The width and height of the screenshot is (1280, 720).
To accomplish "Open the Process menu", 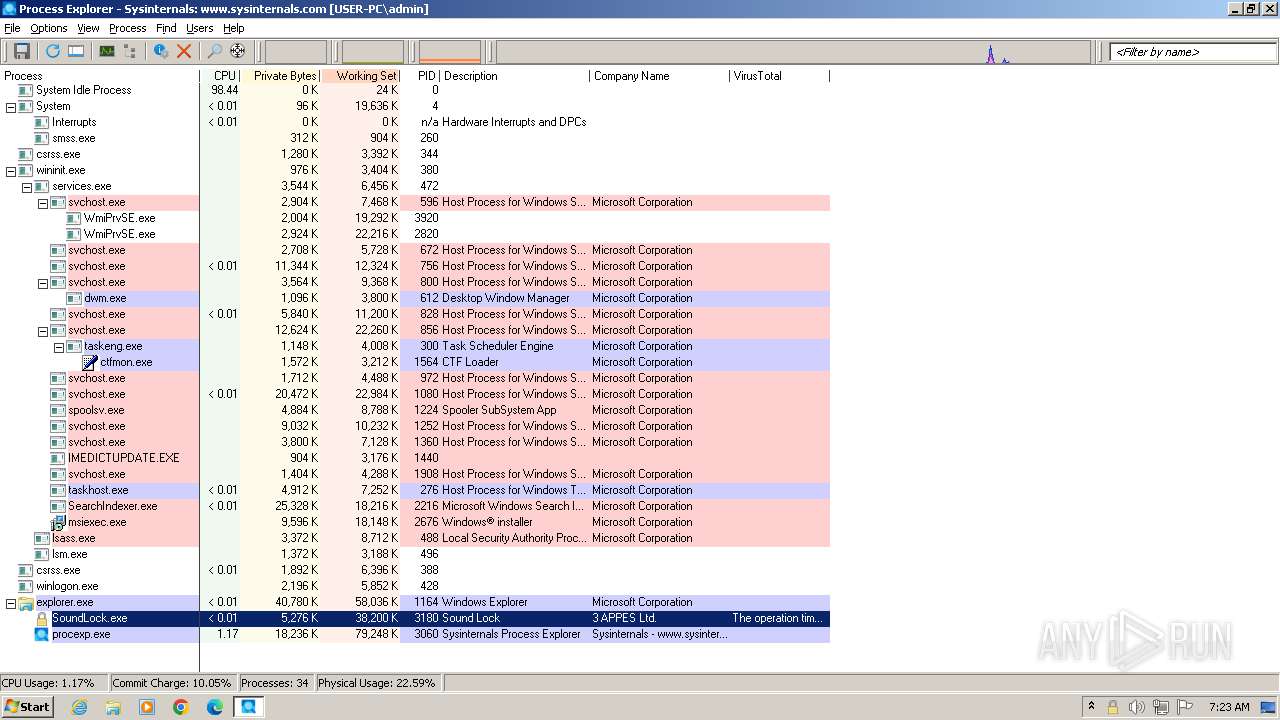I will click(x=127, y=28).
